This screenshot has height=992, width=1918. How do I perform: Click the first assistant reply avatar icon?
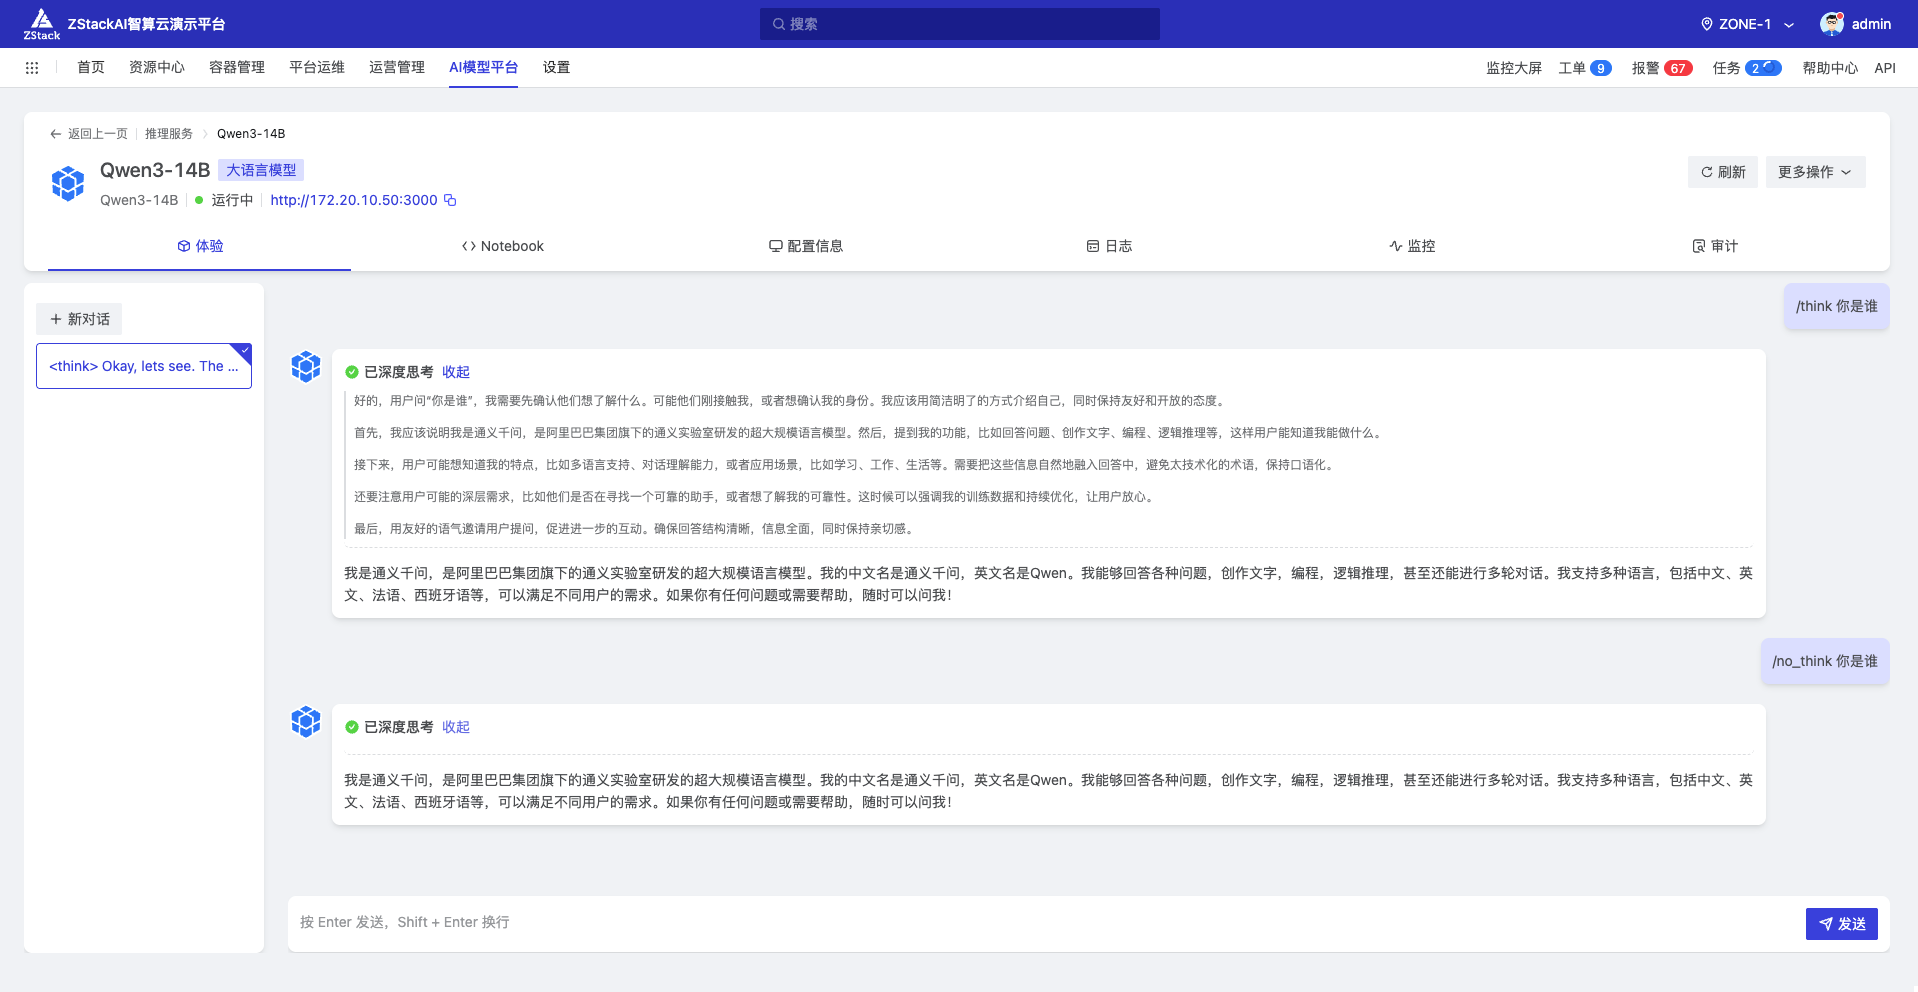point(306,367)
